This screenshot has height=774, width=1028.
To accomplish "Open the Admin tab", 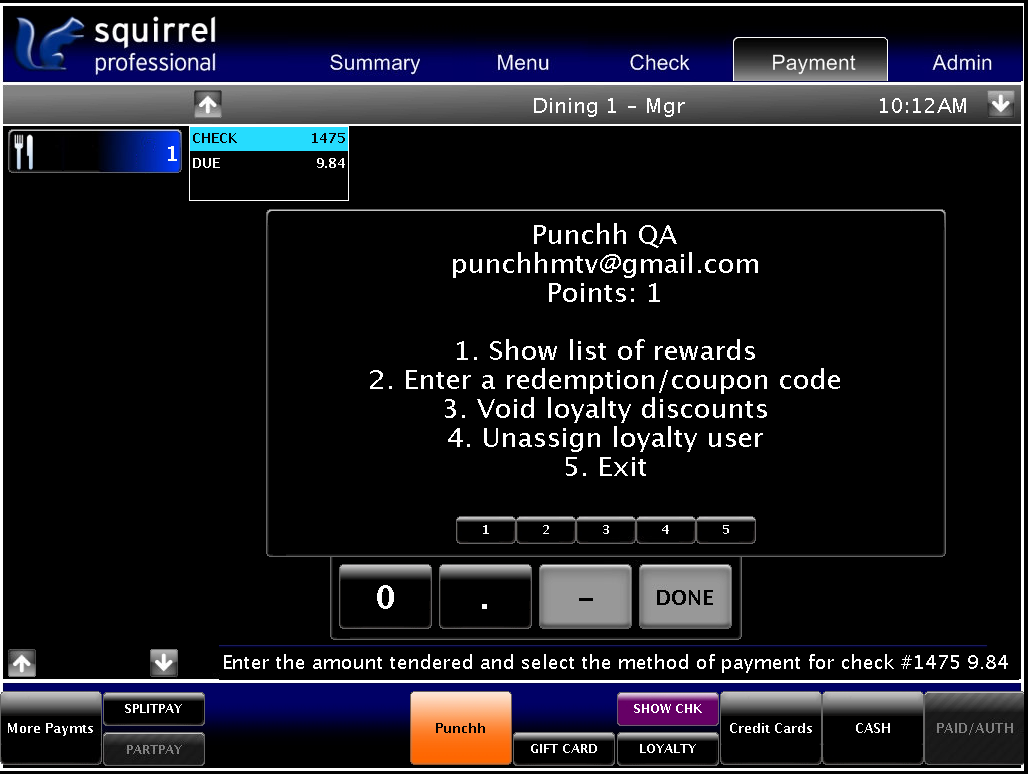I will pos(962,62).
